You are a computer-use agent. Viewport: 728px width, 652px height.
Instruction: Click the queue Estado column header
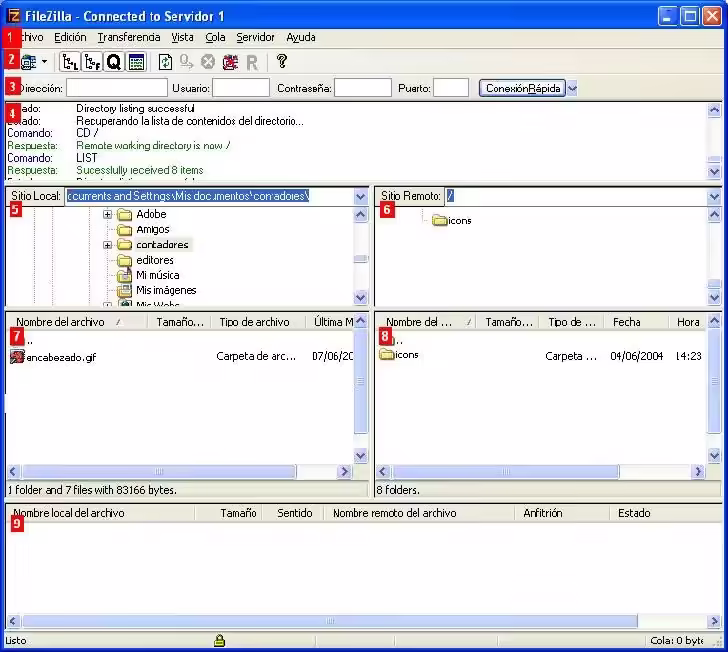[x=666, y=513]
